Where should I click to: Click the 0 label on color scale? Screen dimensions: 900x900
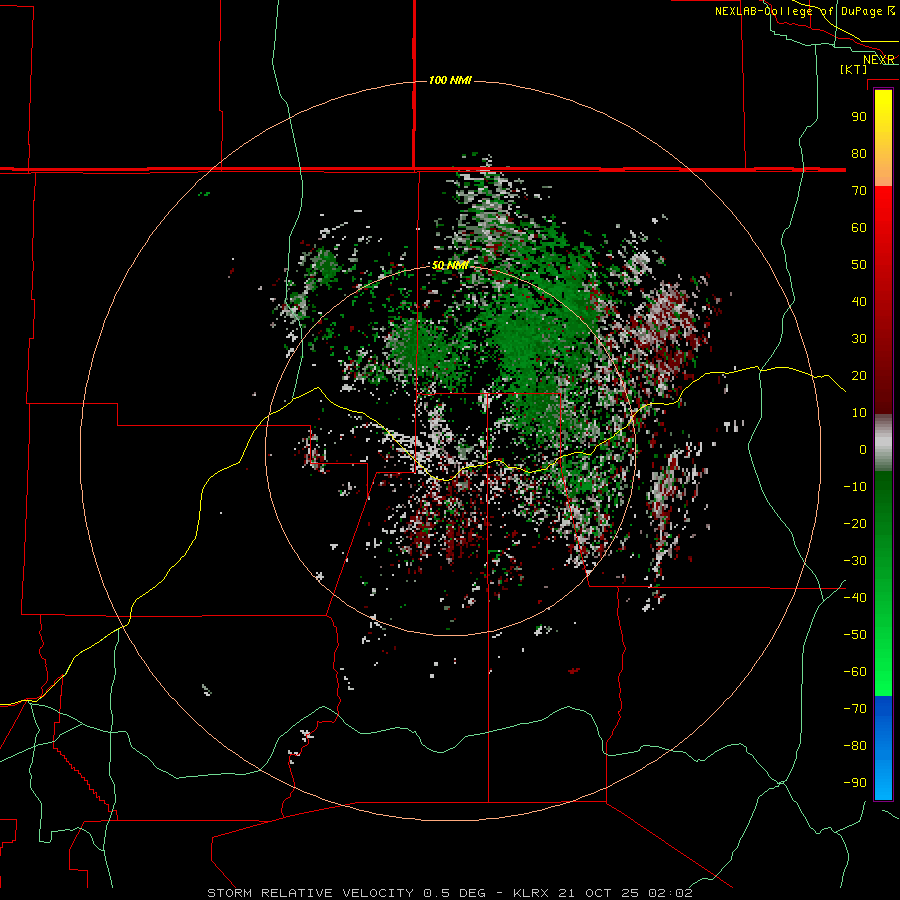863,449
